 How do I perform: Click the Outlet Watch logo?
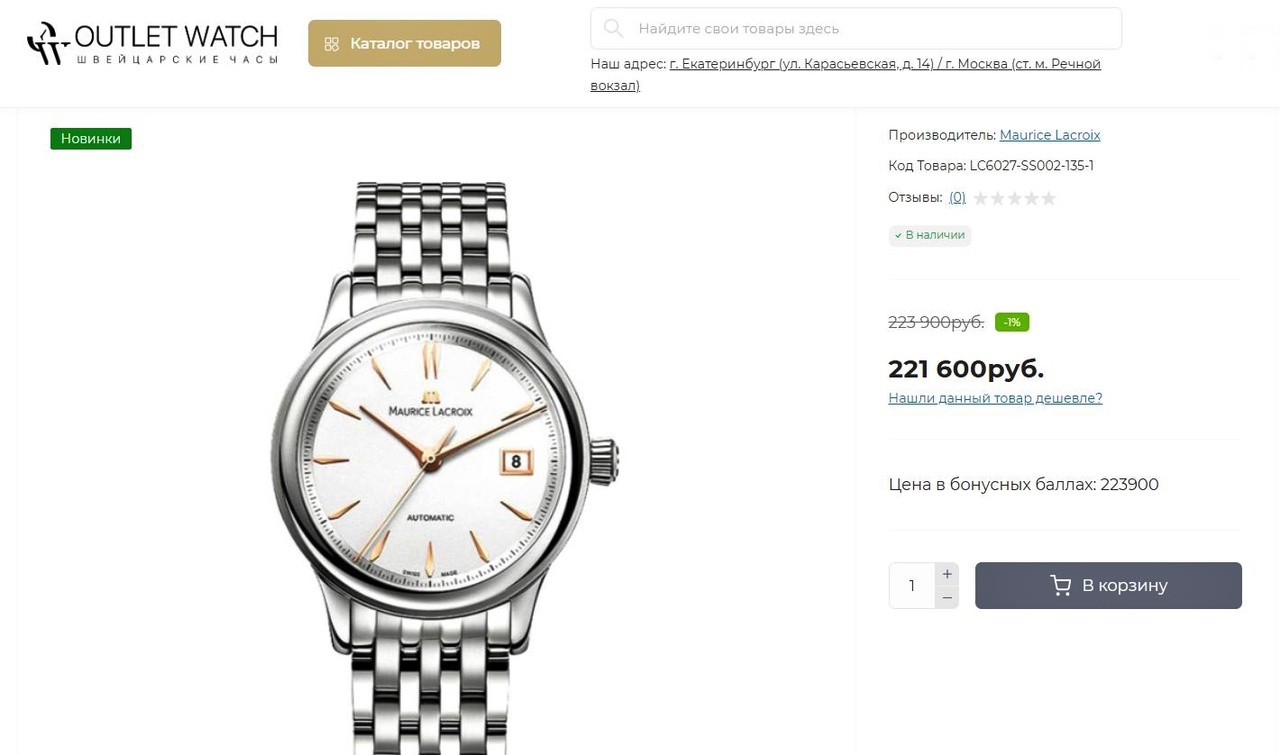click(x=152, y=44)
